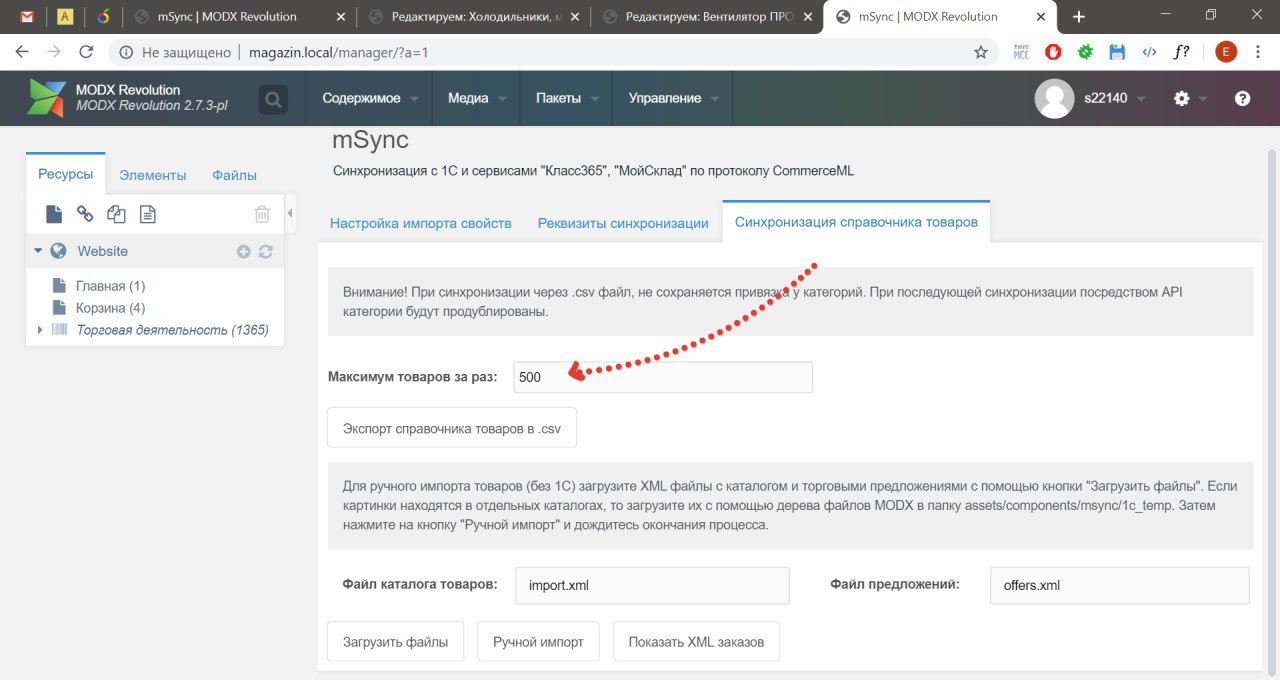The width and height of the screenshot is (1280, 680).
Task: Click Экспорт справочника товаров в .csv button
Action: point(452,428)
